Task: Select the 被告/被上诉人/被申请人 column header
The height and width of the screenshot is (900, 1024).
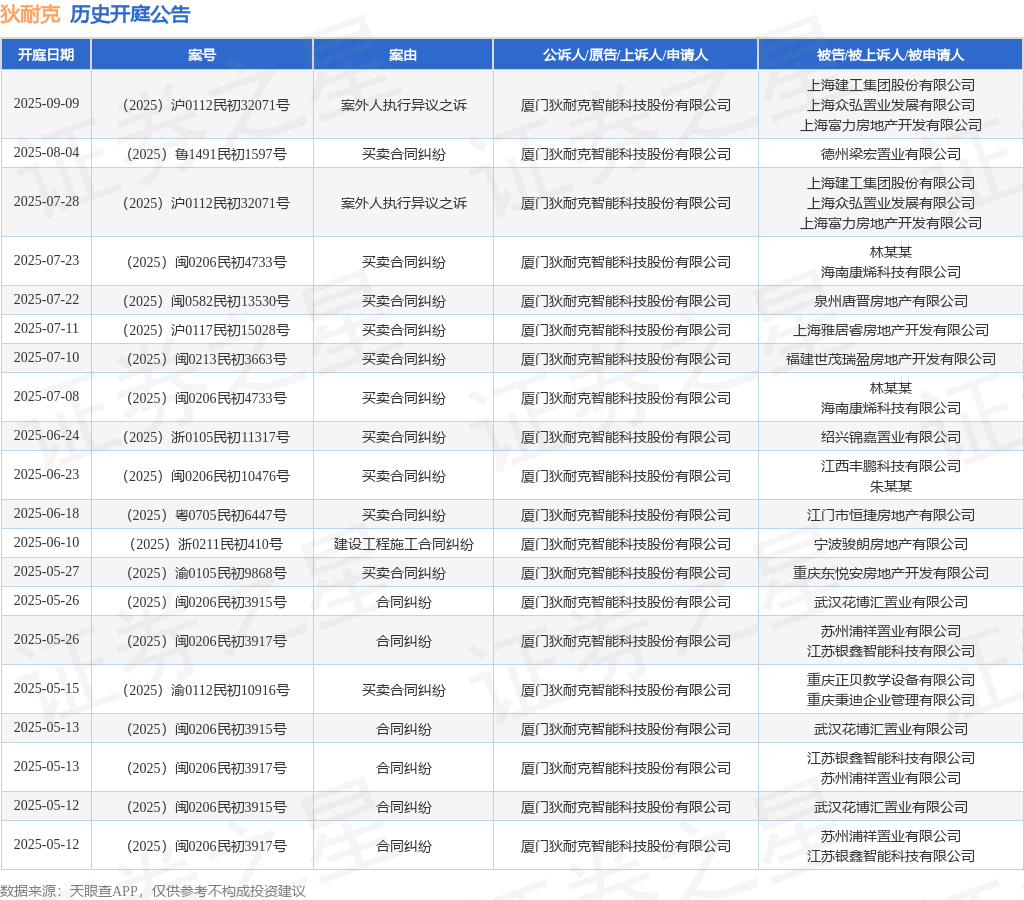Action: pyautogui.click(x=891, y=55)
